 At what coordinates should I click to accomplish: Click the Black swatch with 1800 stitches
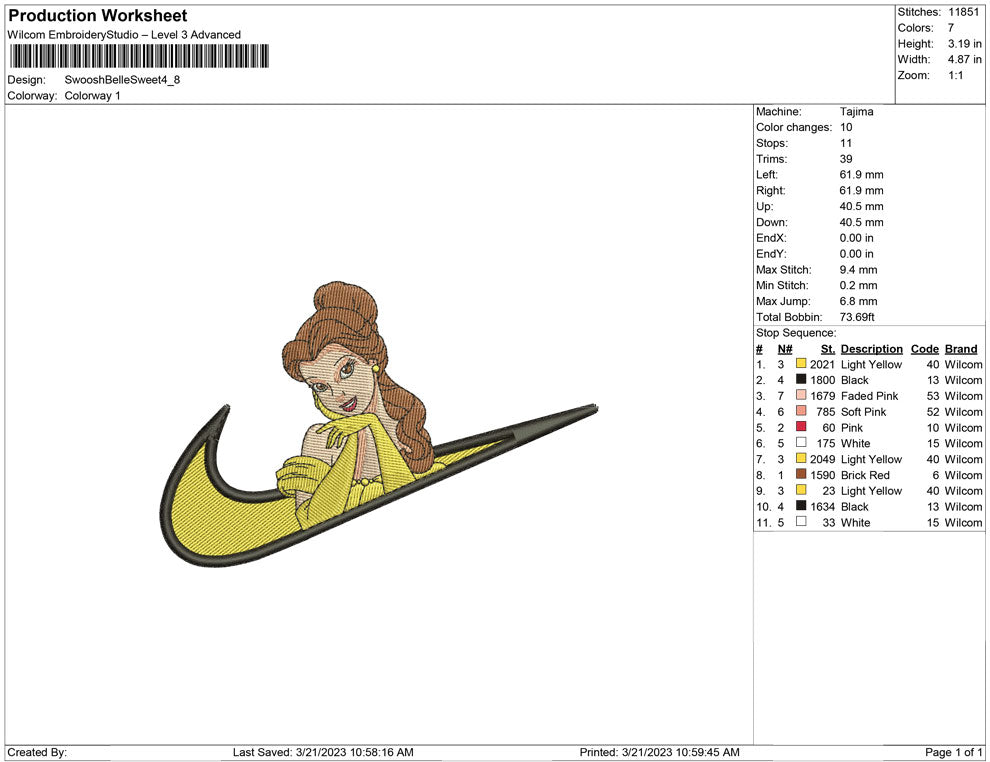pos(801,380)
